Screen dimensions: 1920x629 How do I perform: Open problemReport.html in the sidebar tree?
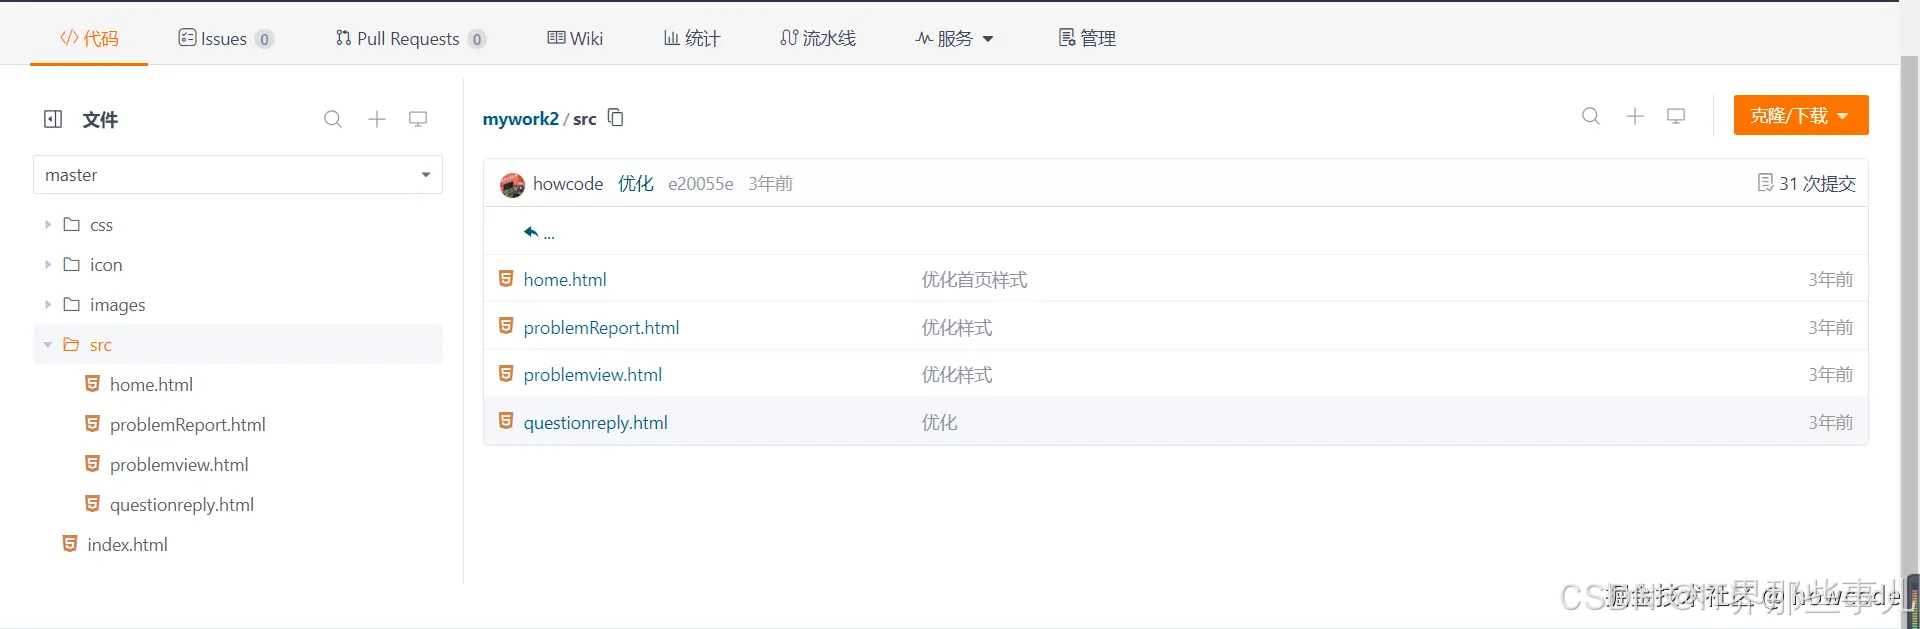click(x=188, y=425)
